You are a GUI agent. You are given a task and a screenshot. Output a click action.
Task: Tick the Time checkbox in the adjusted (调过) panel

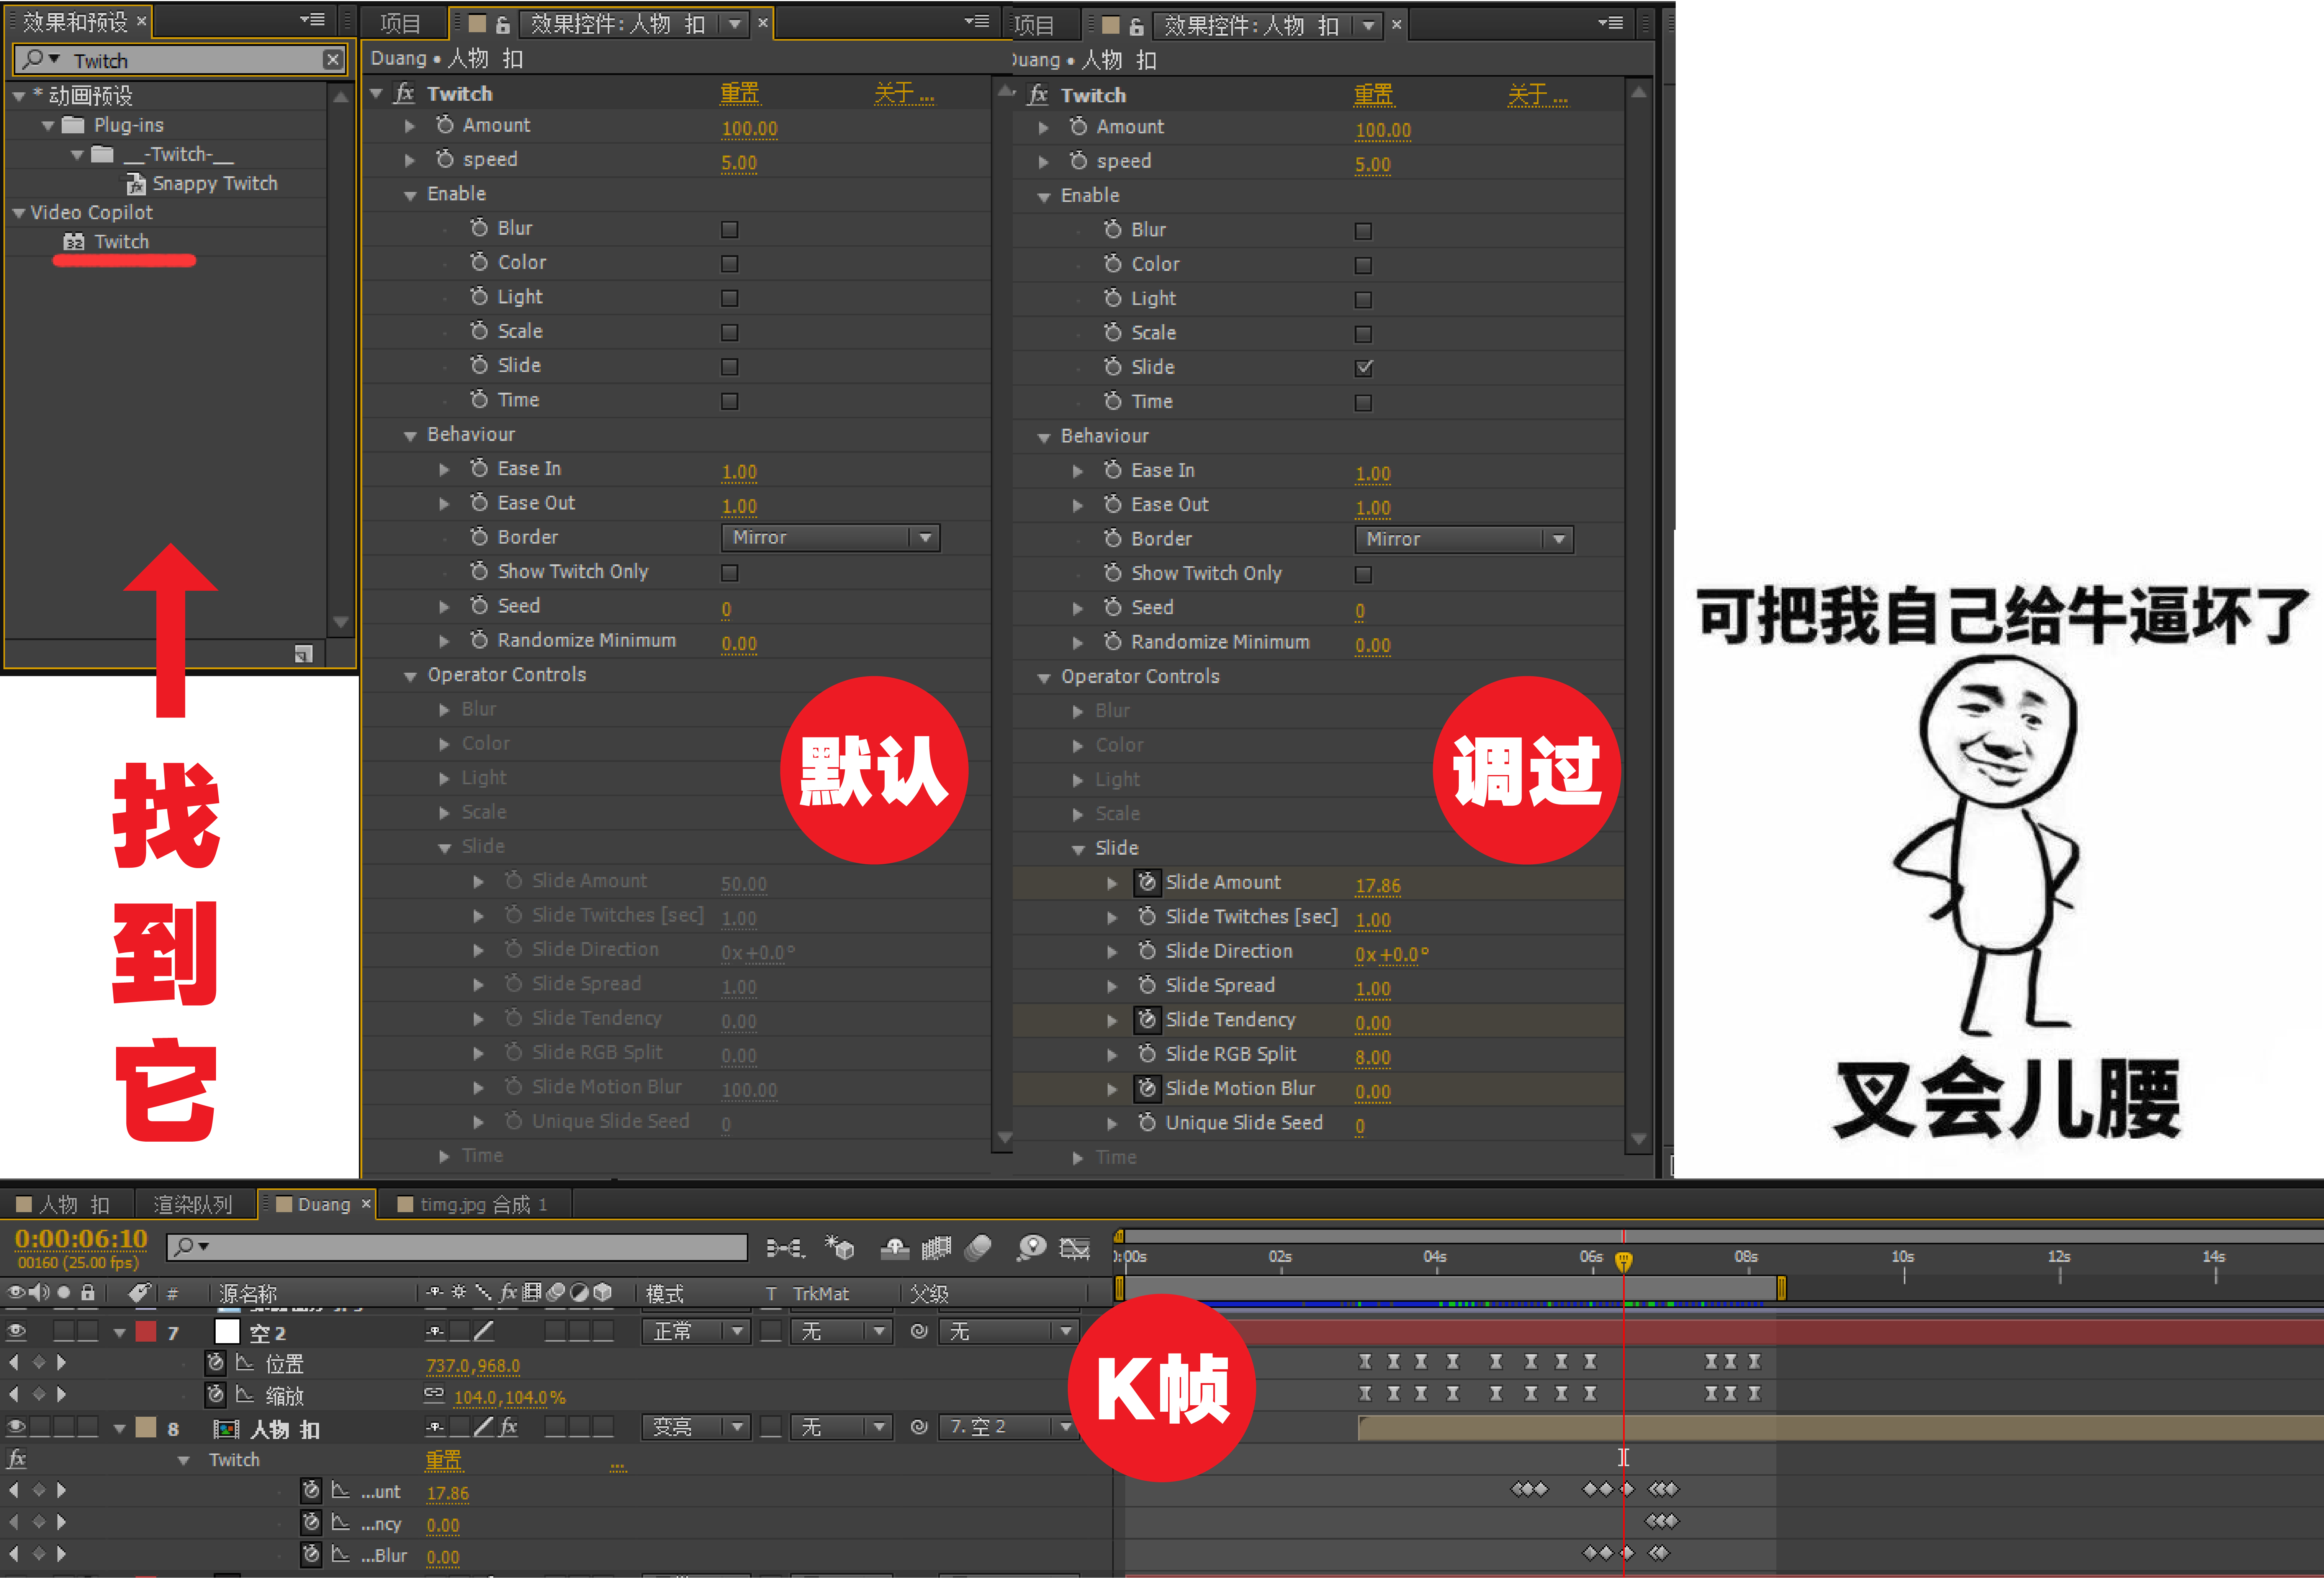pyautogui.click(x=1363, y=403)
